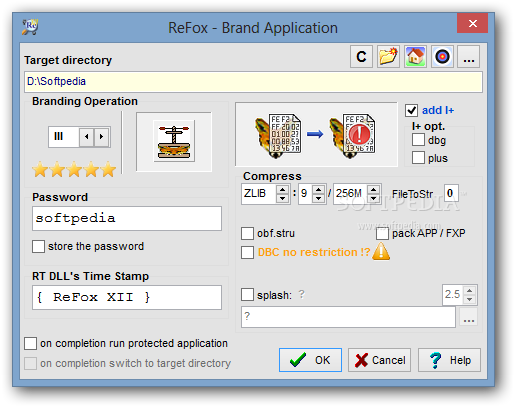515x407 pixels.
Task: Click the ReFox app icon in title bar
Action: click(x=30, y=27)
